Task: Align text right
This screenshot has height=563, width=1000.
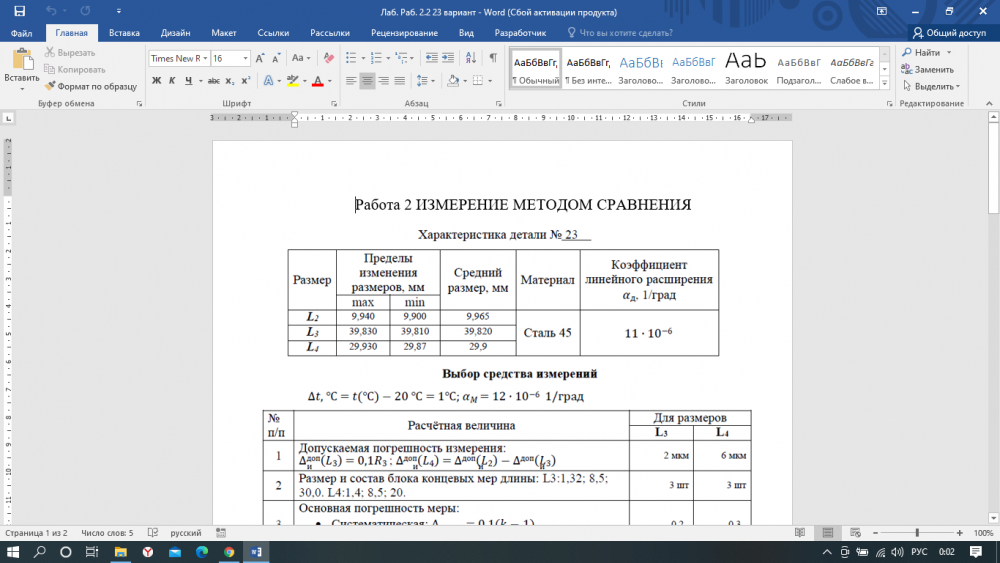Action: point(383,81)
